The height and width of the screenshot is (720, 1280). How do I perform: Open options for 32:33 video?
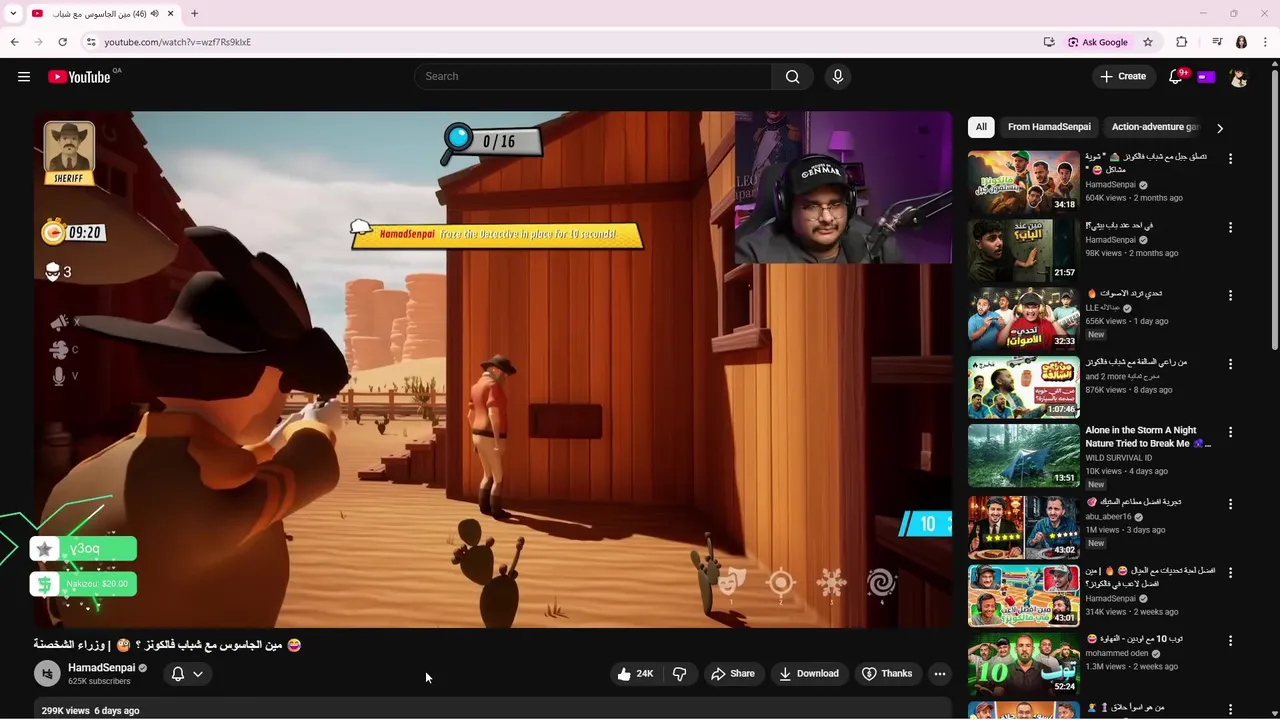[1230, 296]
